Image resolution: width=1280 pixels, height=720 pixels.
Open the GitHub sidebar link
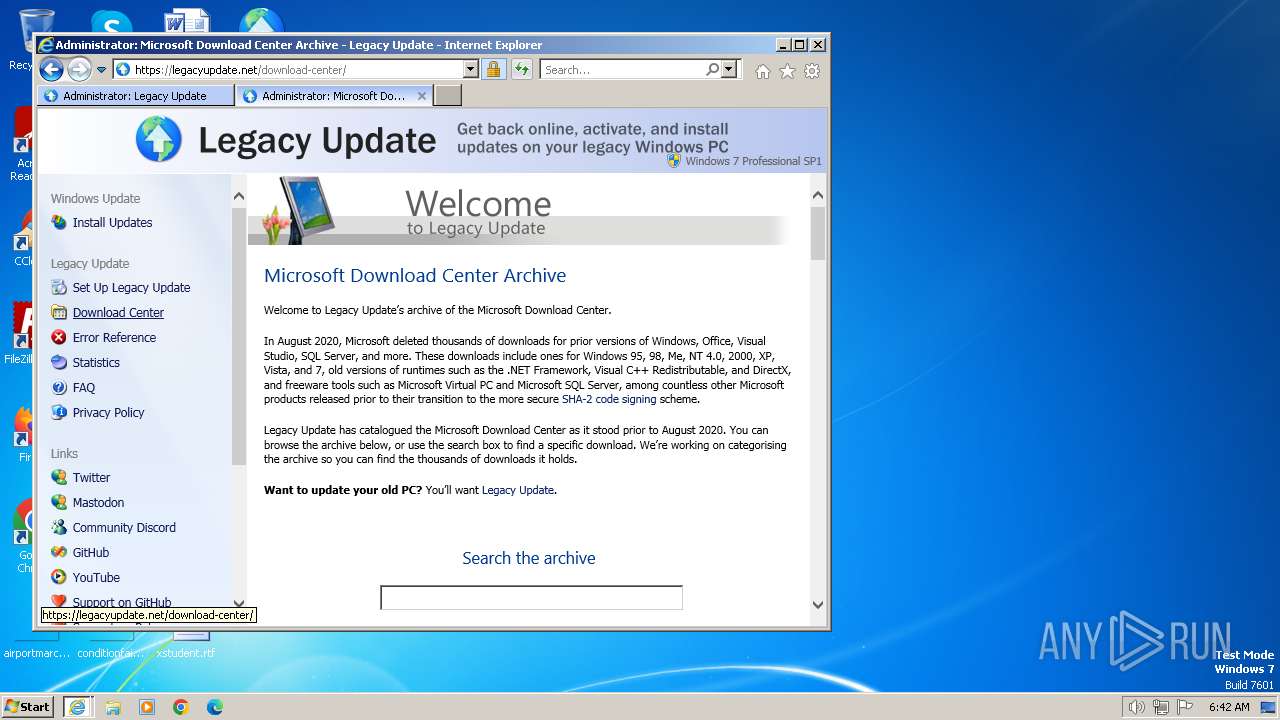(x=91, y=553)
